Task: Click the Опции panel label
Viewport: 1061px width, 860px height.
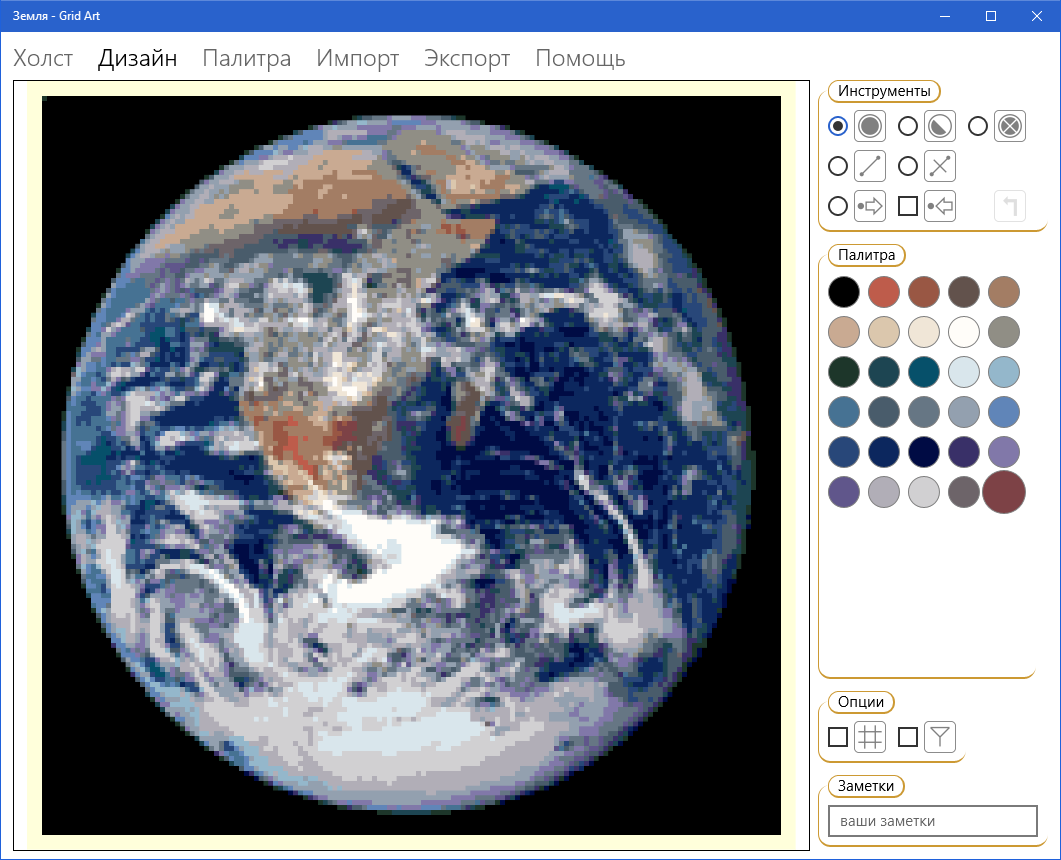Action: 861,702
